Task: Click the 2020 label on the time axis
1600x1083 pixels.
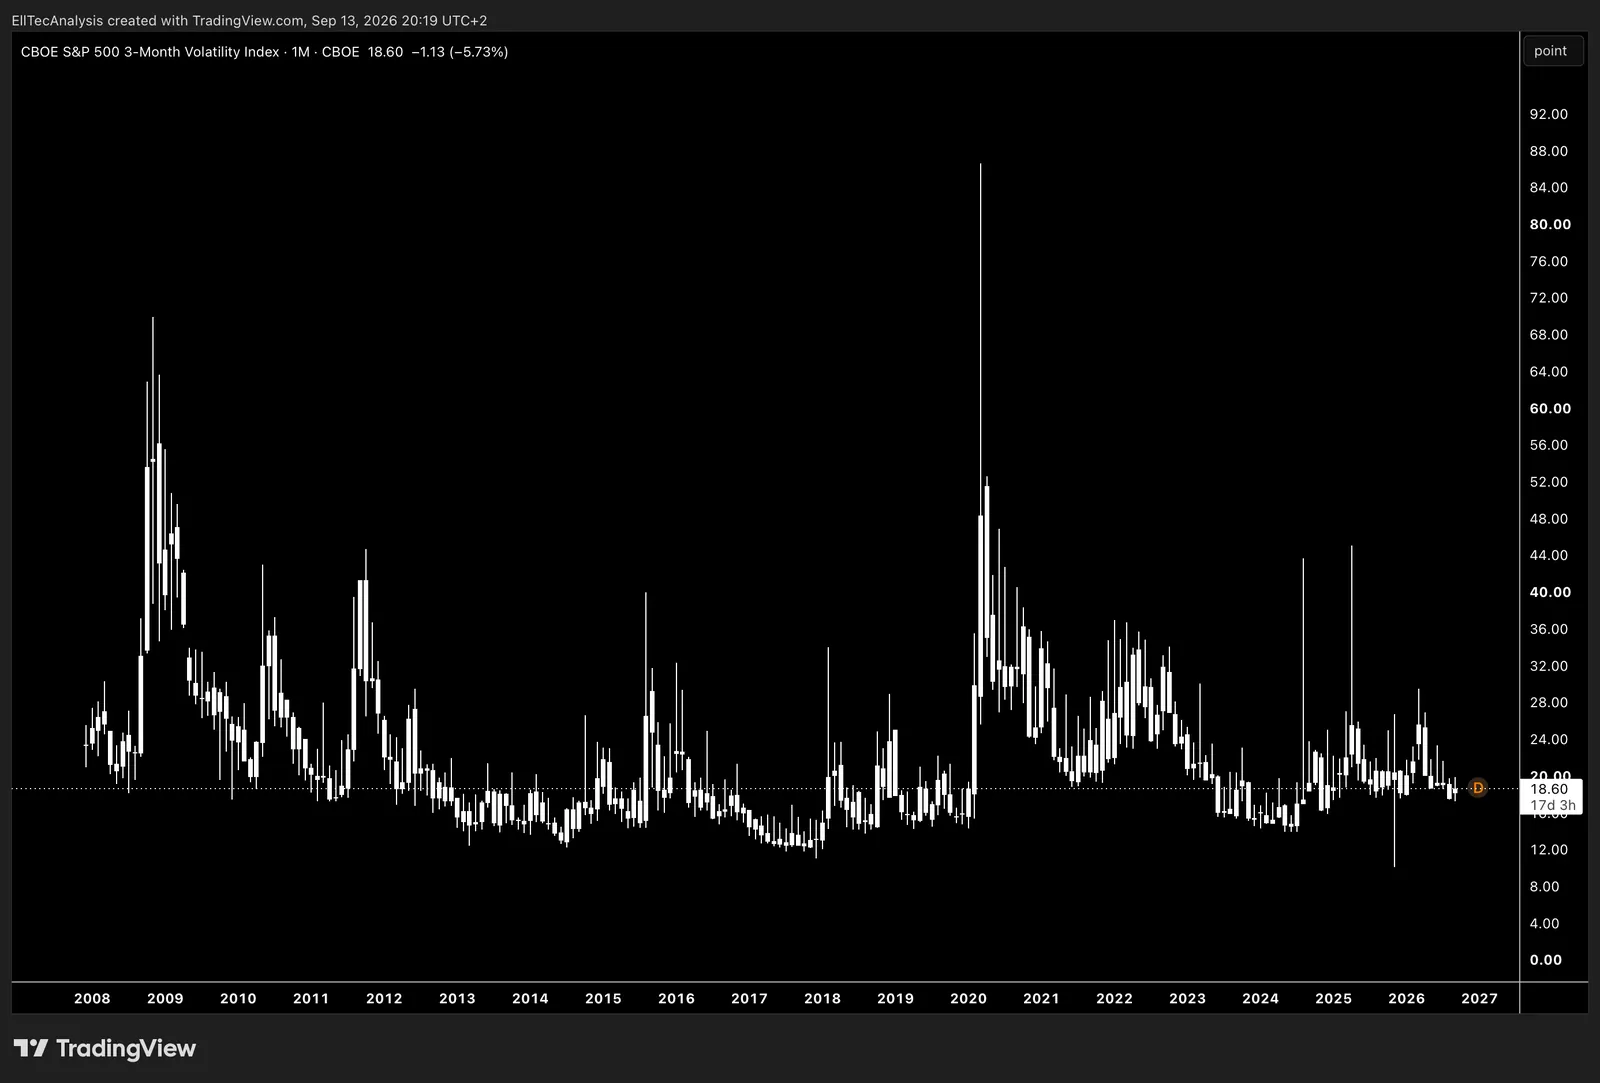Action: (968, 998)
